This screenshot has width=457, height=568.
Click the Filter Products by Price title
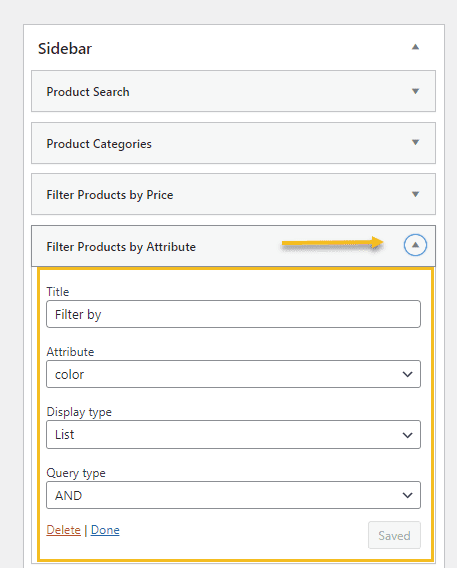pyautogui.click(x=110, y=195)
